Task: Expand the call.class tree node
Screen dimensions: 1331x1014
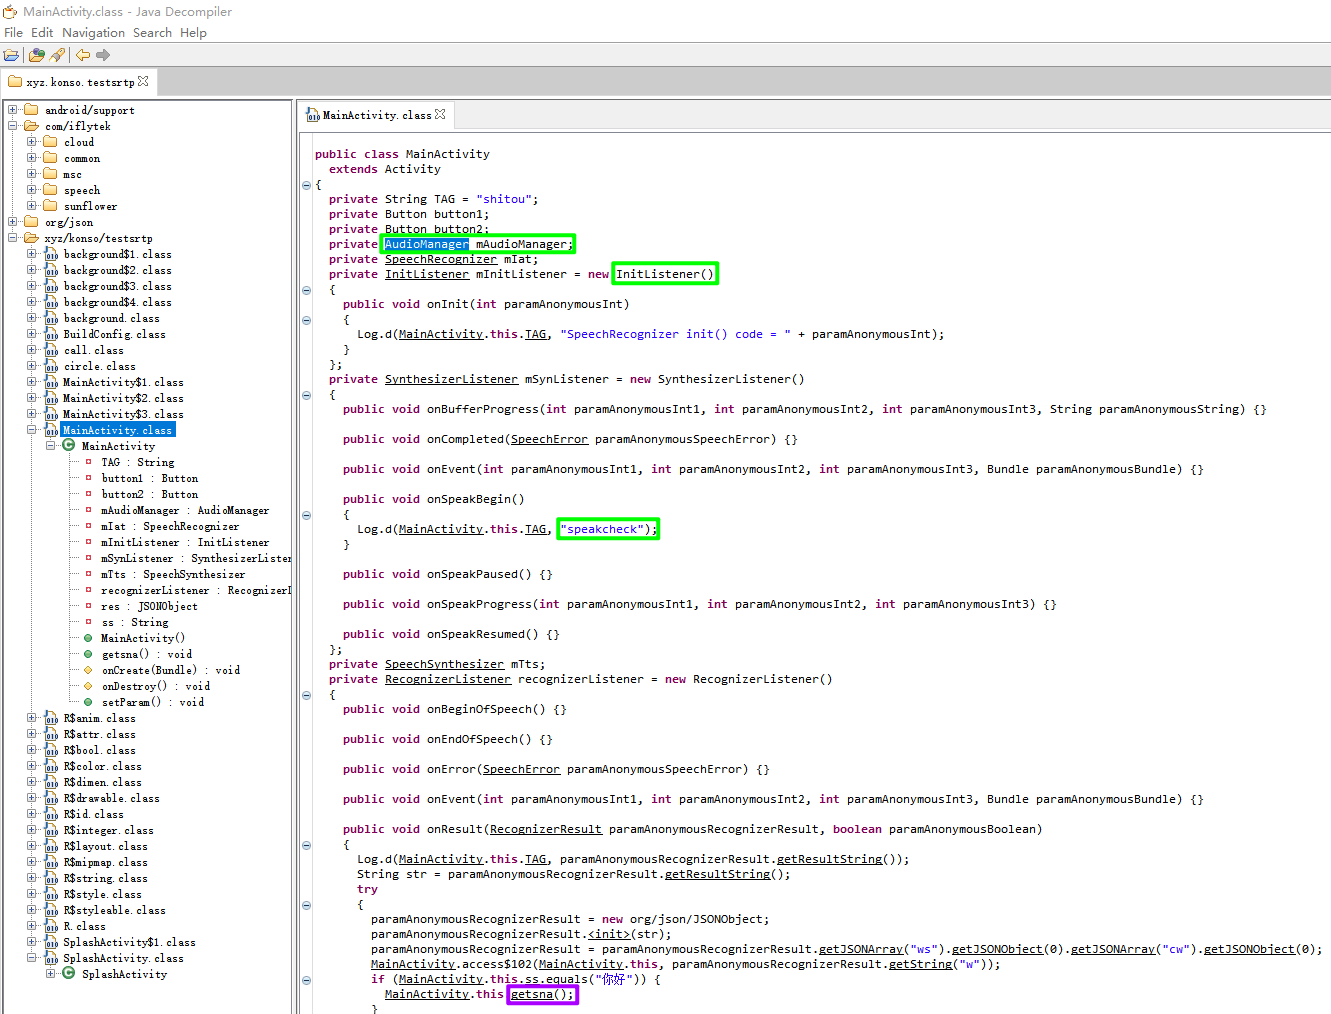Action: [x=32, y=350]
